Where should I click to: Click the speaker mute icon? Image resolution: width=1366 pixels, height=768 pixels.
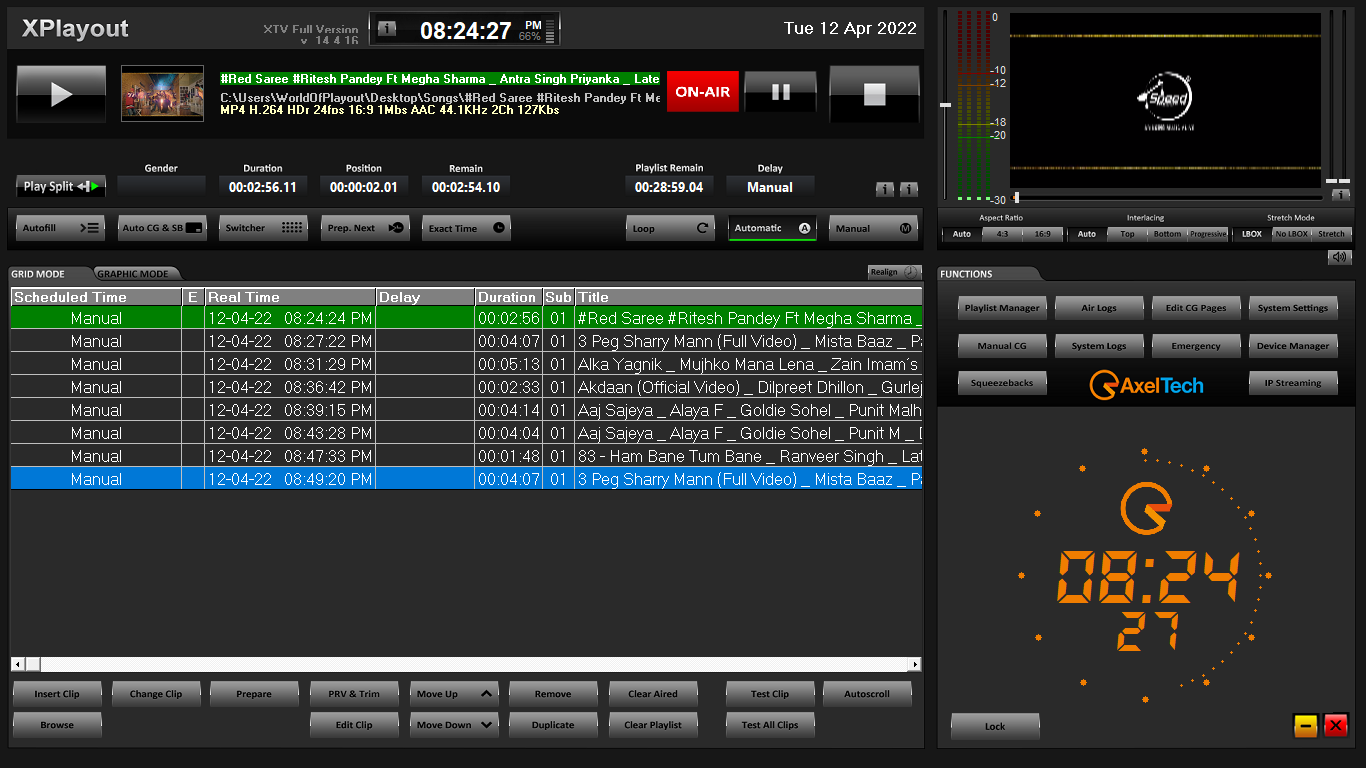[1339, 257]
